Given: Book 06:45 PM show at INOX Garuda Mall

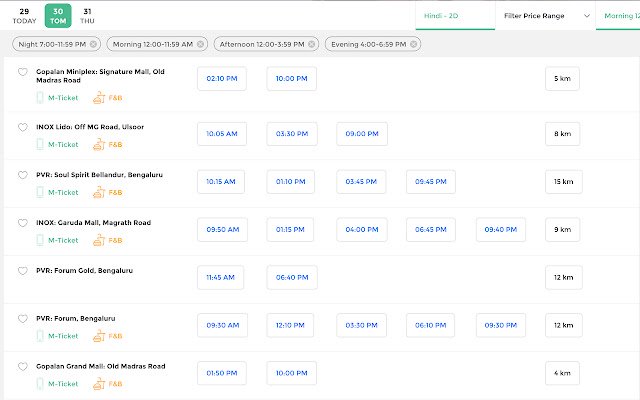Looking at the screenshot, I should coord(431,229).
